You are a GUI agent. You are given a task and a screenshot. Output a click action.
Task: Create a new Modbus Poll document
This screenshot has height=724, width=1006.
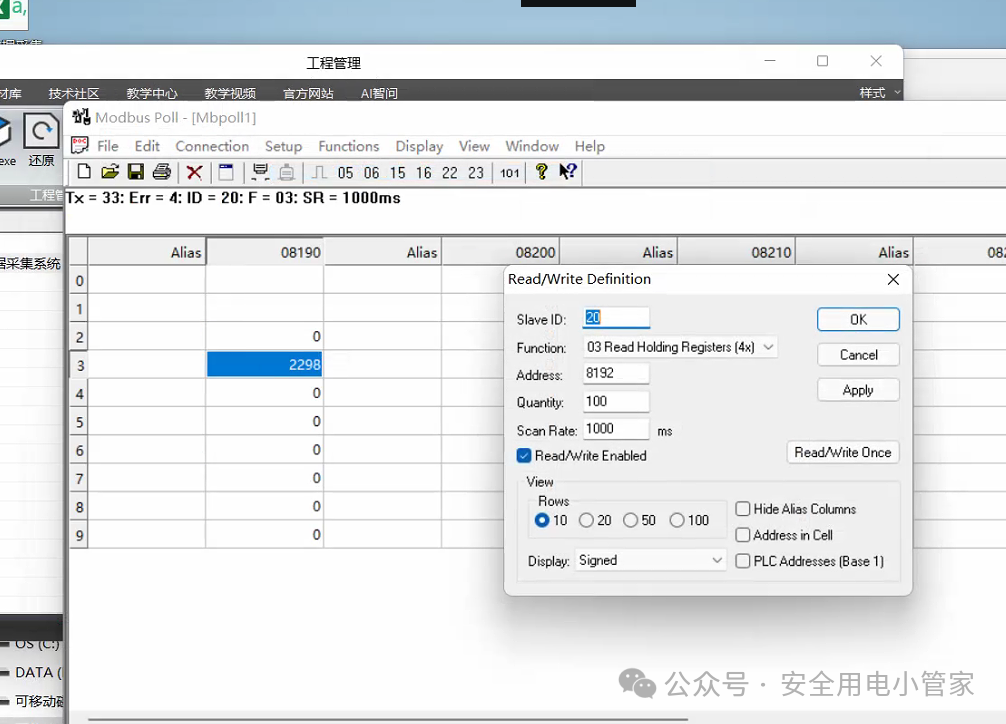point(84,172)
